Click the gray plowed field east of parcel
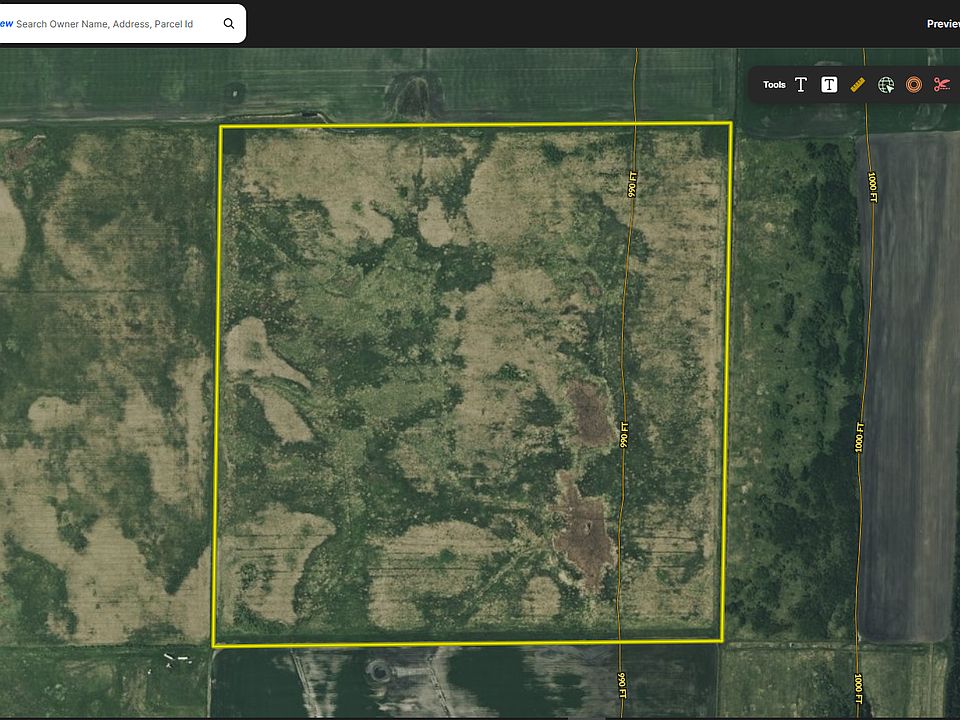Image resolution: width=960 pixels, height=720 pixels. tap(910, 386)
